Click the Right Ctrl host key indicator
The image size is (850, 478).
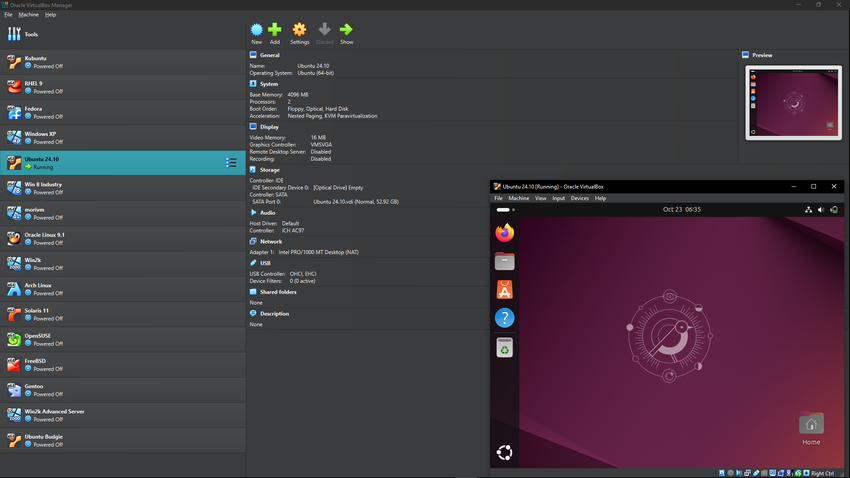pos(822,473)
